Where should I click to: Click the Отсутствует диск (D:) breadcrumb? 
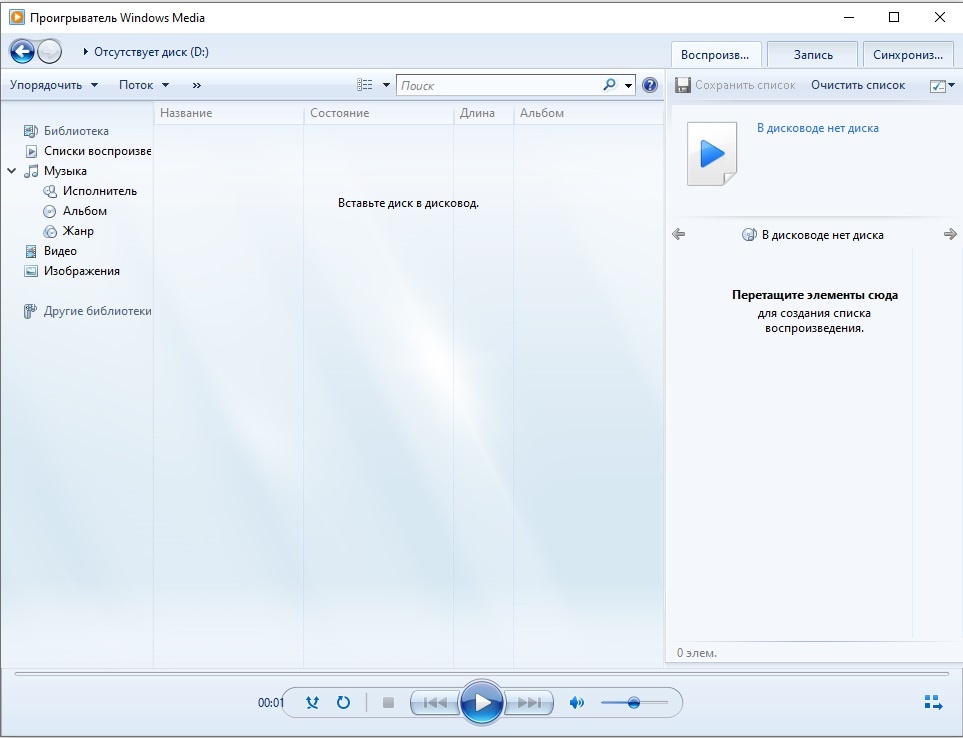151,52
